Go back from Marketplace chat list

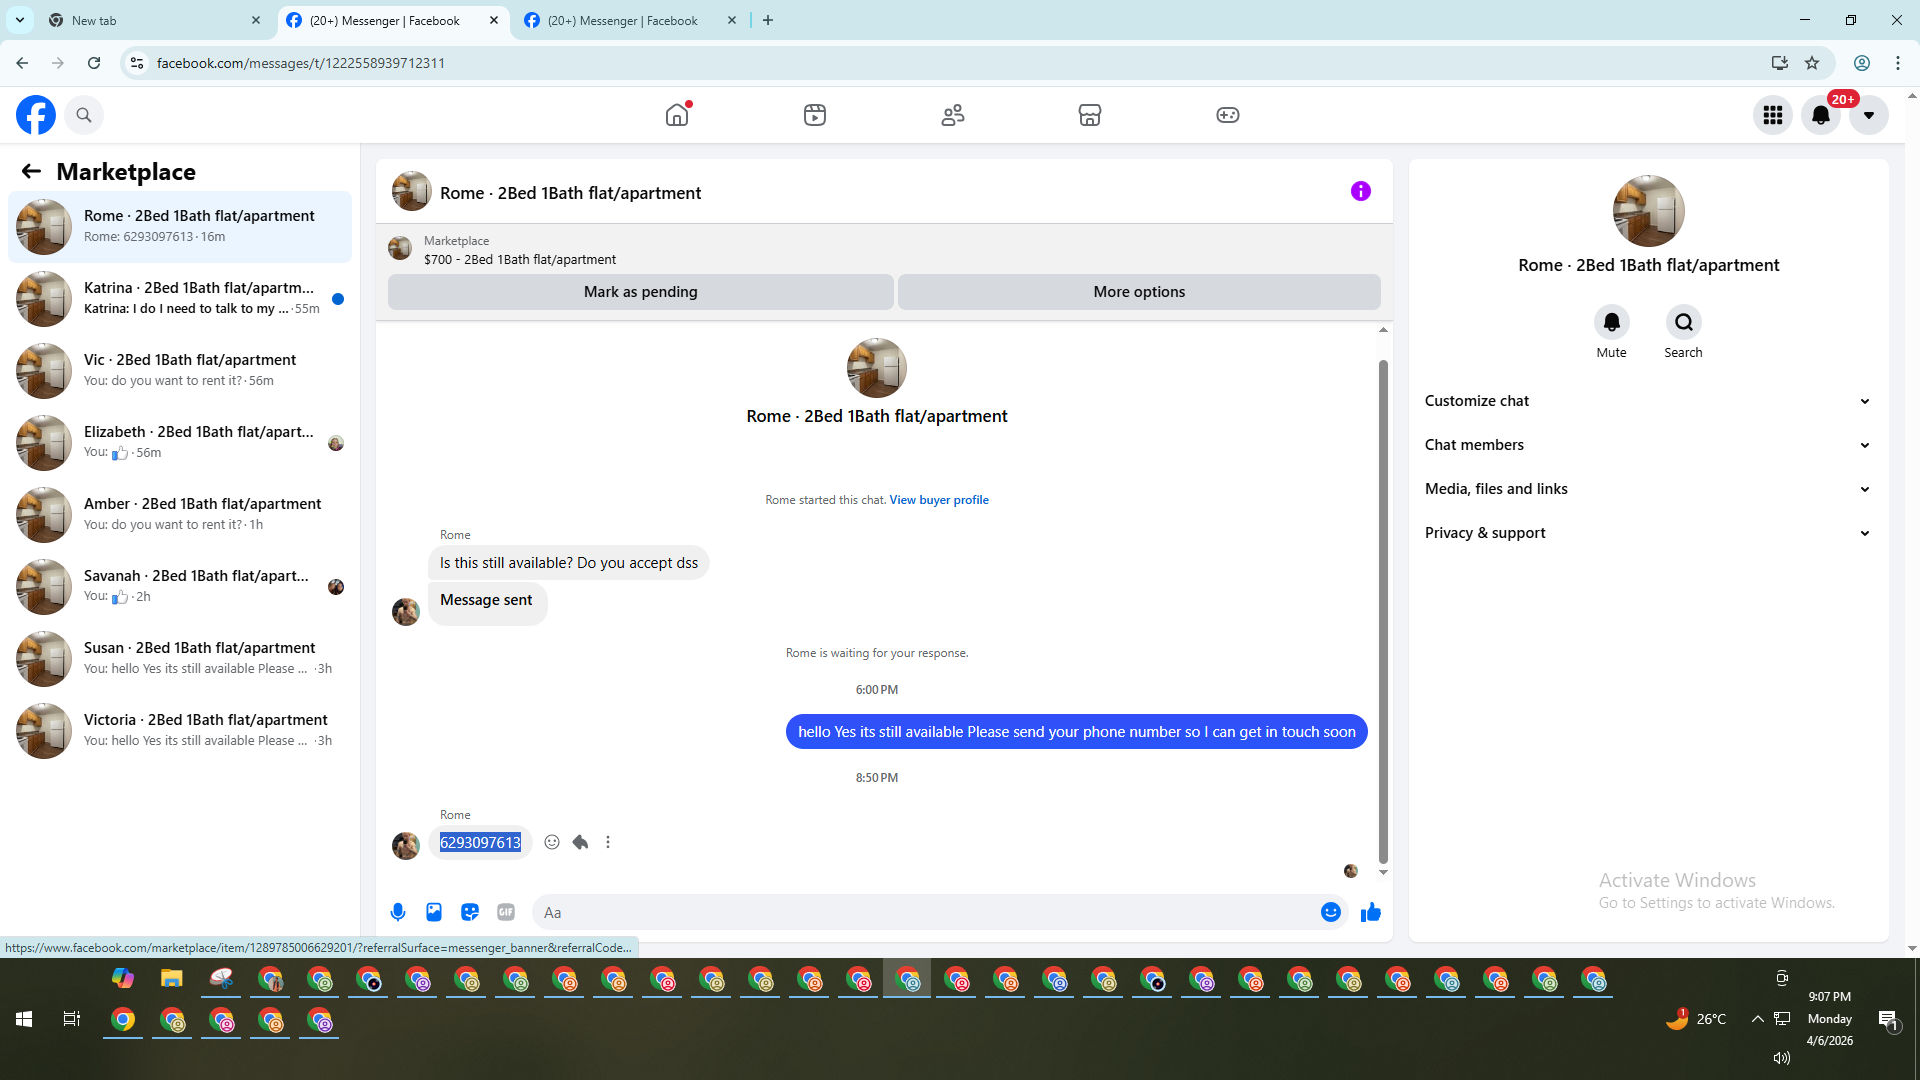coord(31,171)
